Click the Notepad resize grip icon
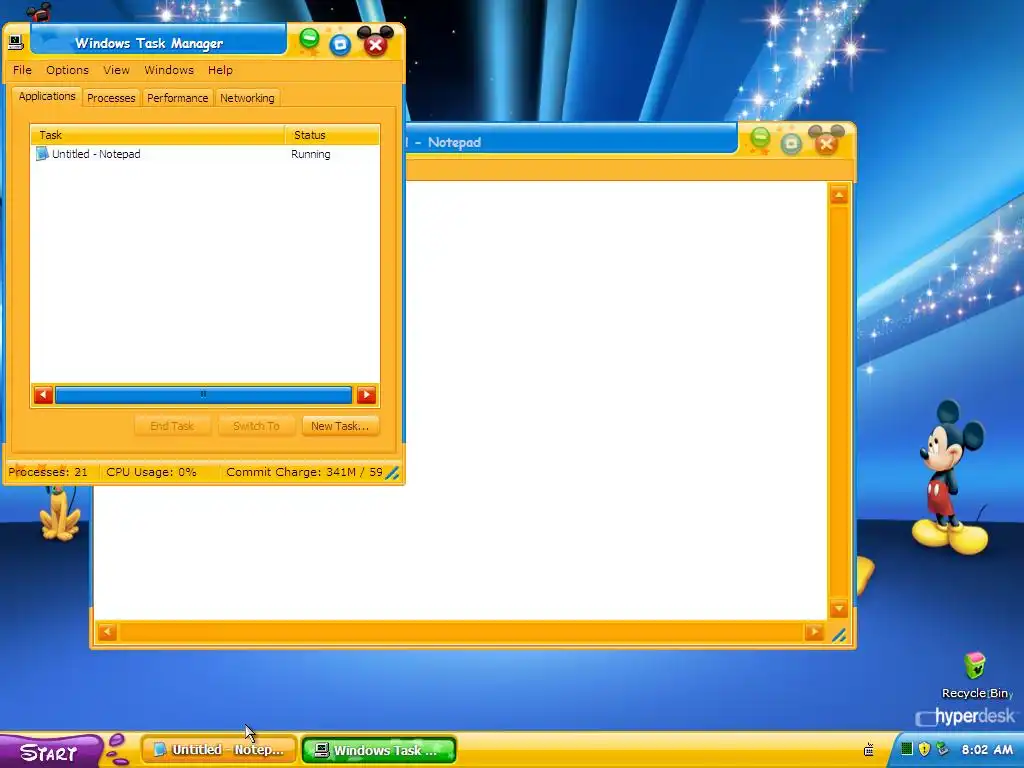 click(x=839, y=635)
